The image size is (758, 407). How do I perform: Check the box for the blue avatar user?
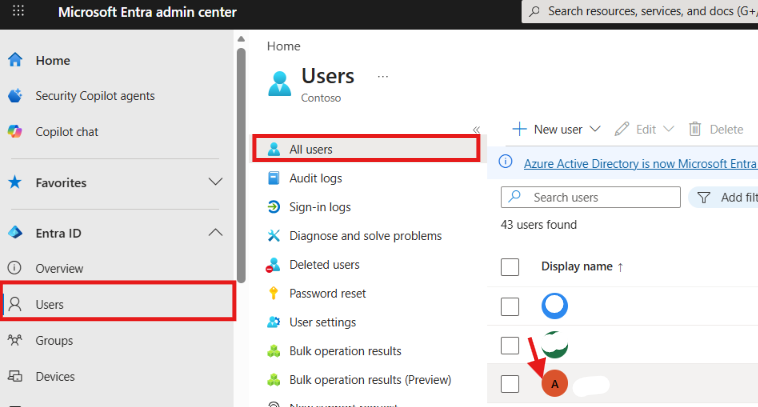click(510, 306)
